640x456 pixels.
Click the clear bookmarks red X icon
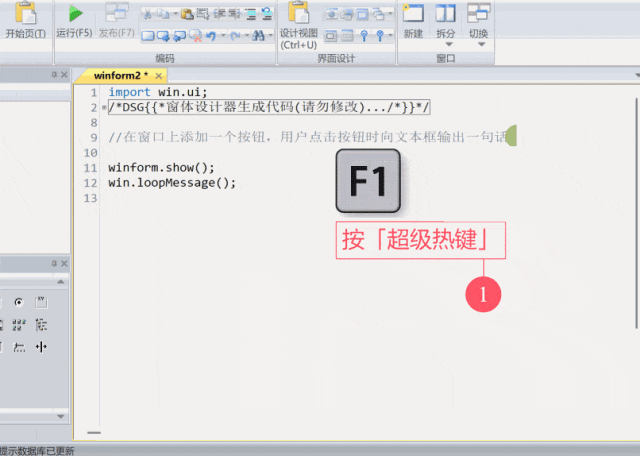click(x=196, y=36)
